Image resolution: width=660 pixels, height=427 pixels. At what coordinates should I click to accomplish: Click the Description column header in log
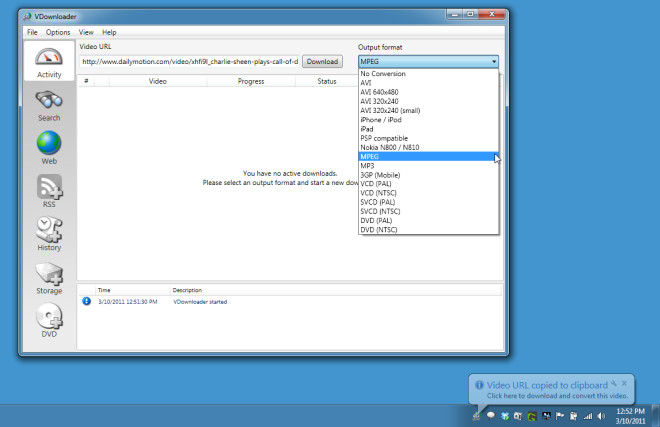click(x=336, y=290)
